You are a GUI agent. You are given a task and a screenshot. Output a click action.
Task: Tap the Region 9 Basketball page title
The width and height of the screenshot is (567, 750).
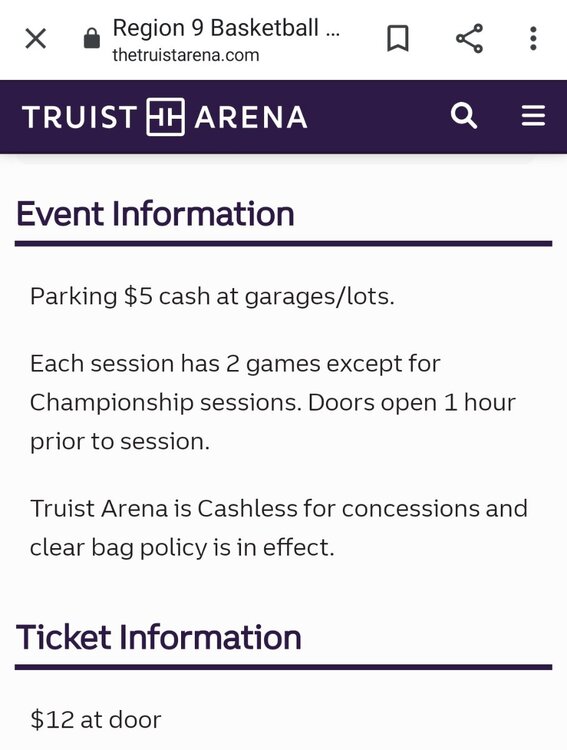tap(226, 28)
